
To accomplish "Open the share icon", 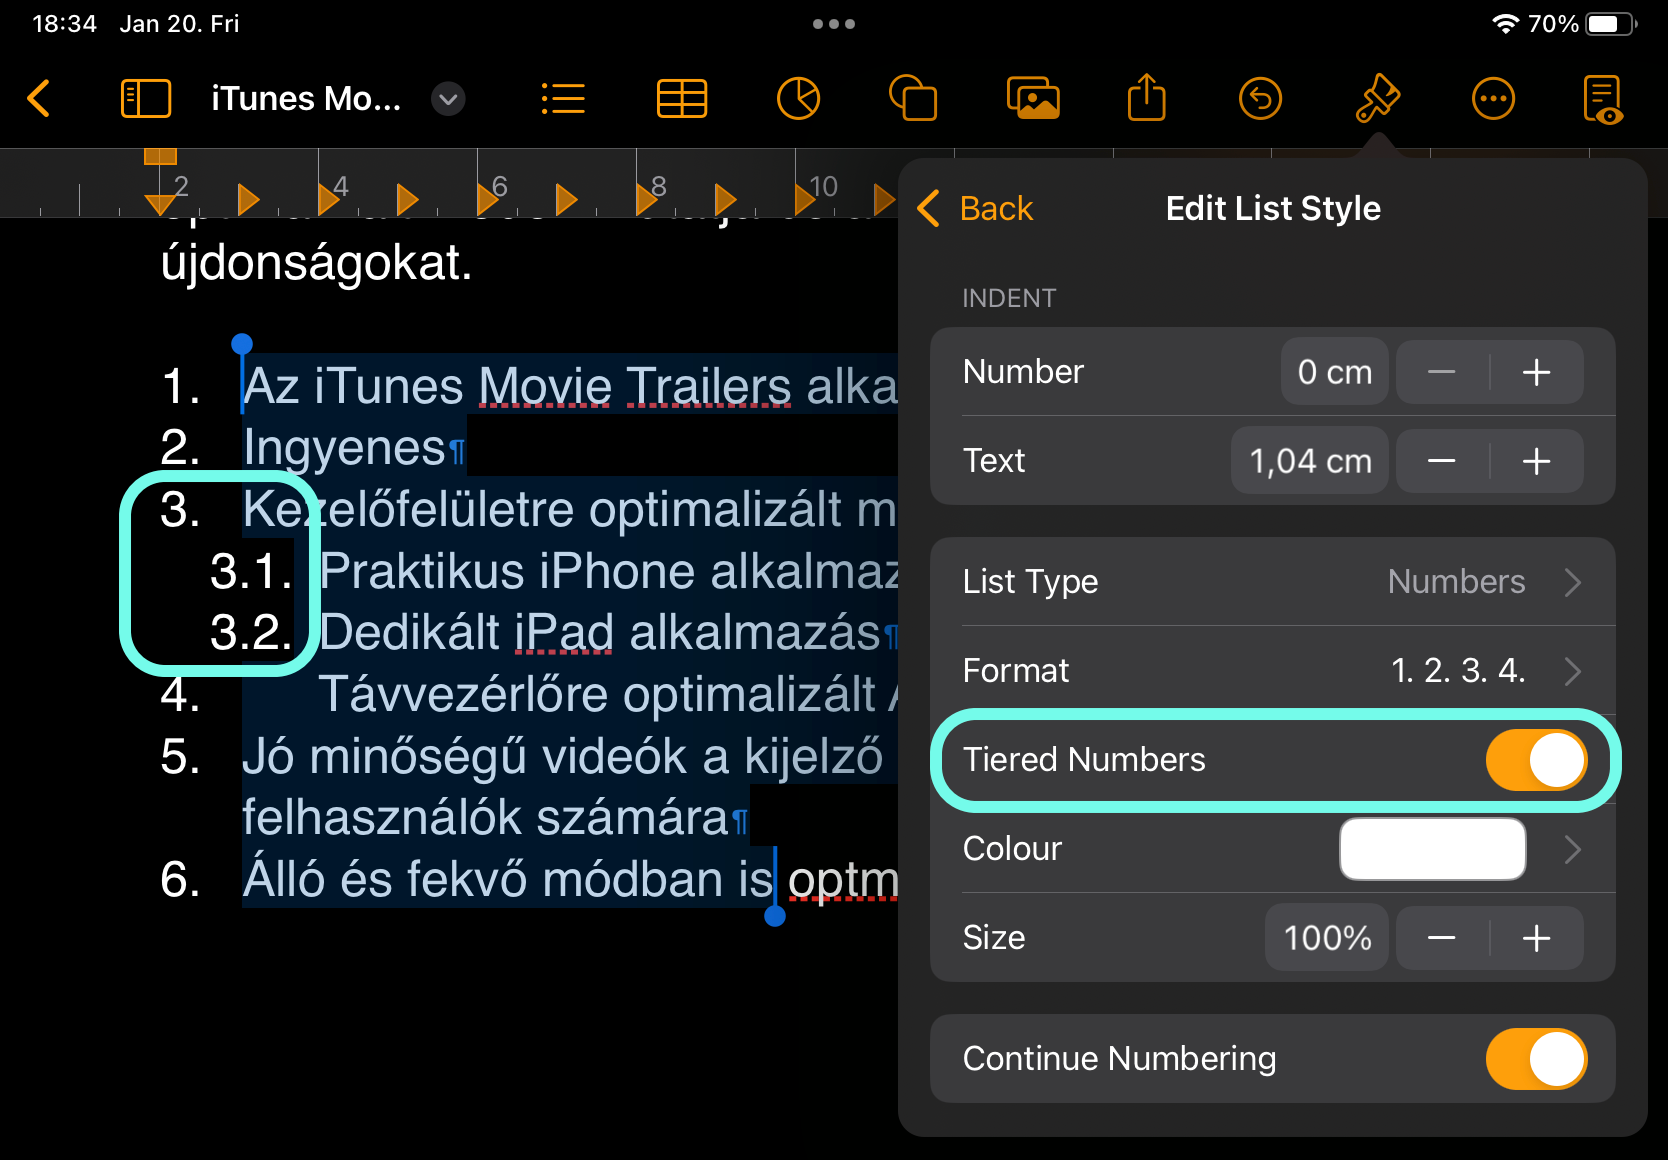I will point(1147,97).
